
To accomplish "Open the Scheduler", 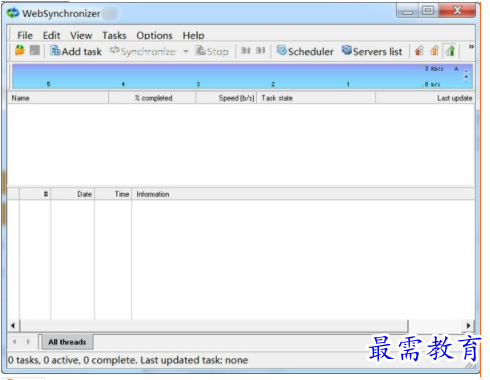I will coord(305,51).
